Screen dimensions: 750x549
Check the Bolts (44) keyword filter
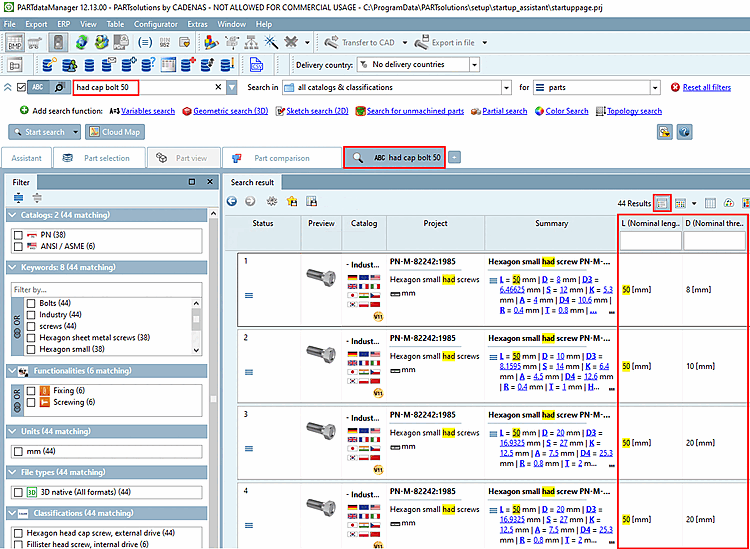tap(31, 303)
